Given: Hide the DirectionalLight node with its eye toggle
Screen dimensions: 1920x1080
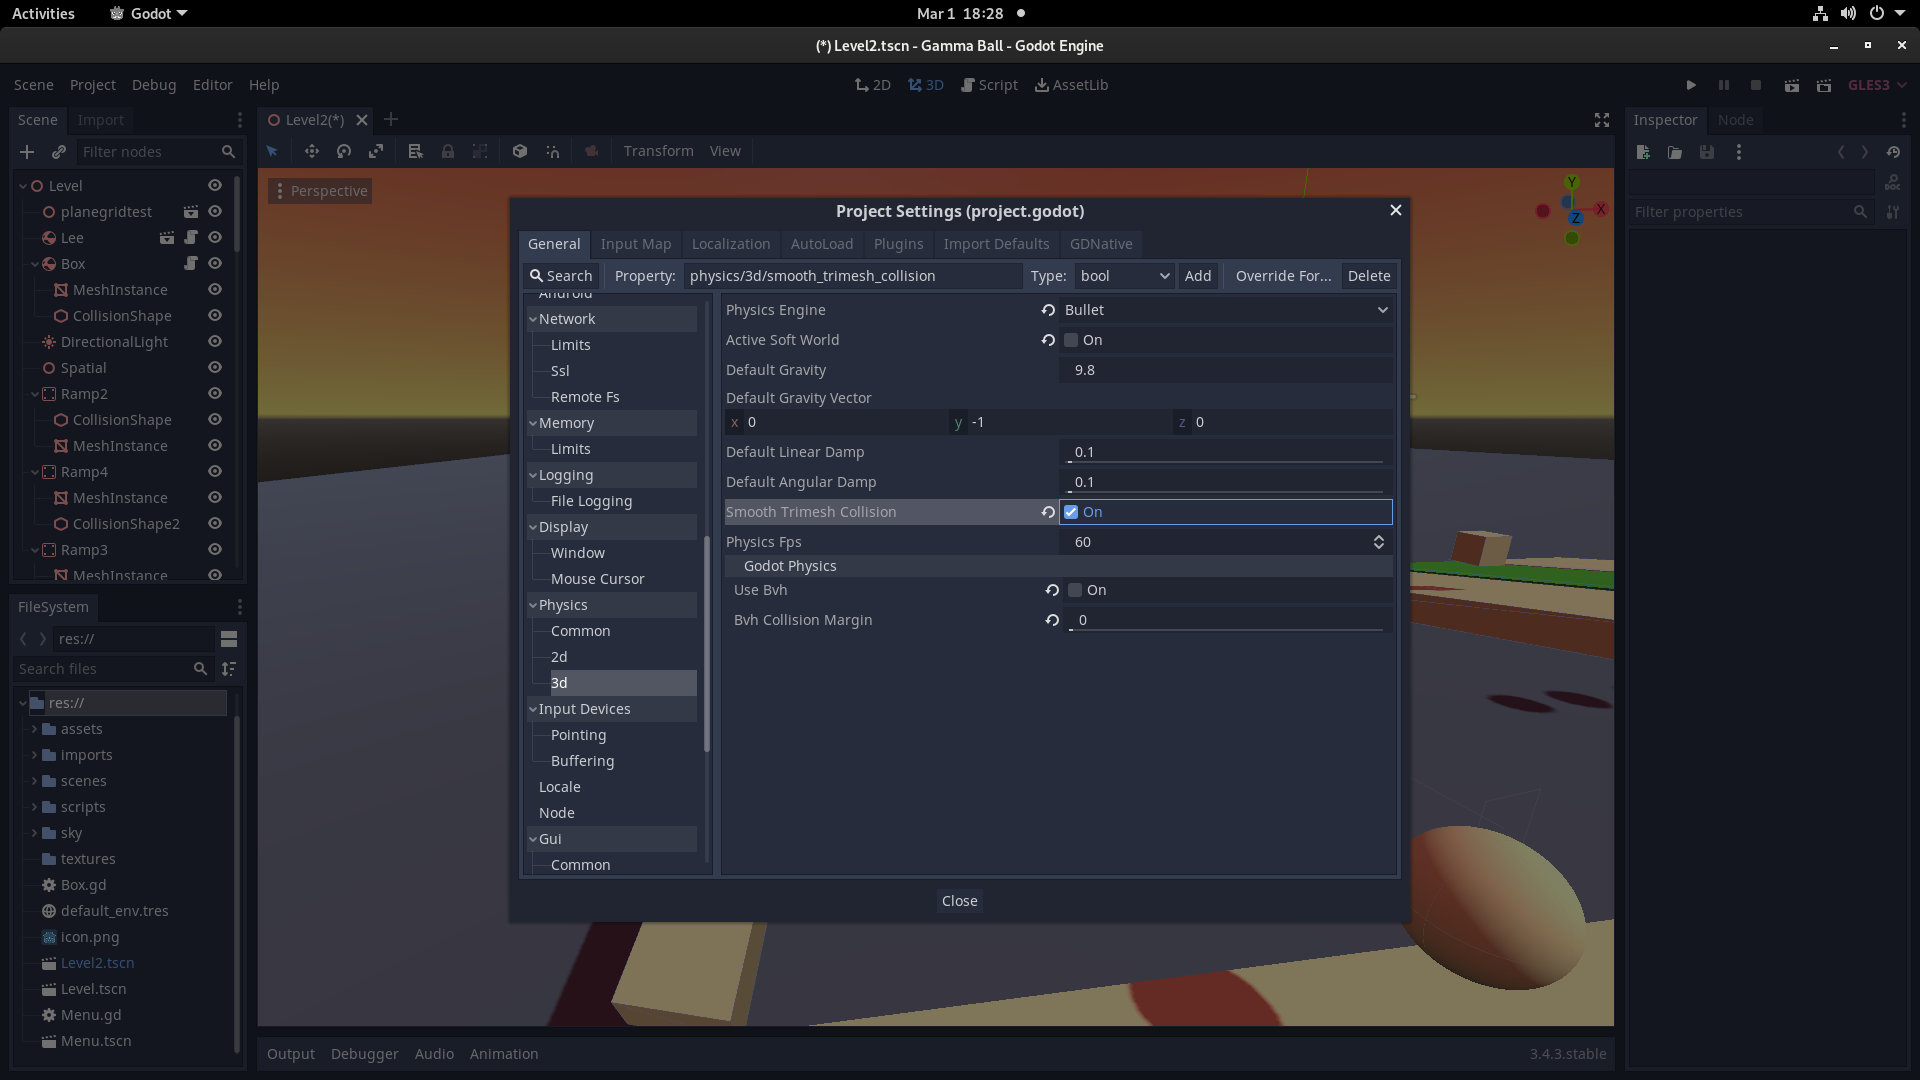Looking at the screenshot, I should pyautogui.click(x=214, y=341).
